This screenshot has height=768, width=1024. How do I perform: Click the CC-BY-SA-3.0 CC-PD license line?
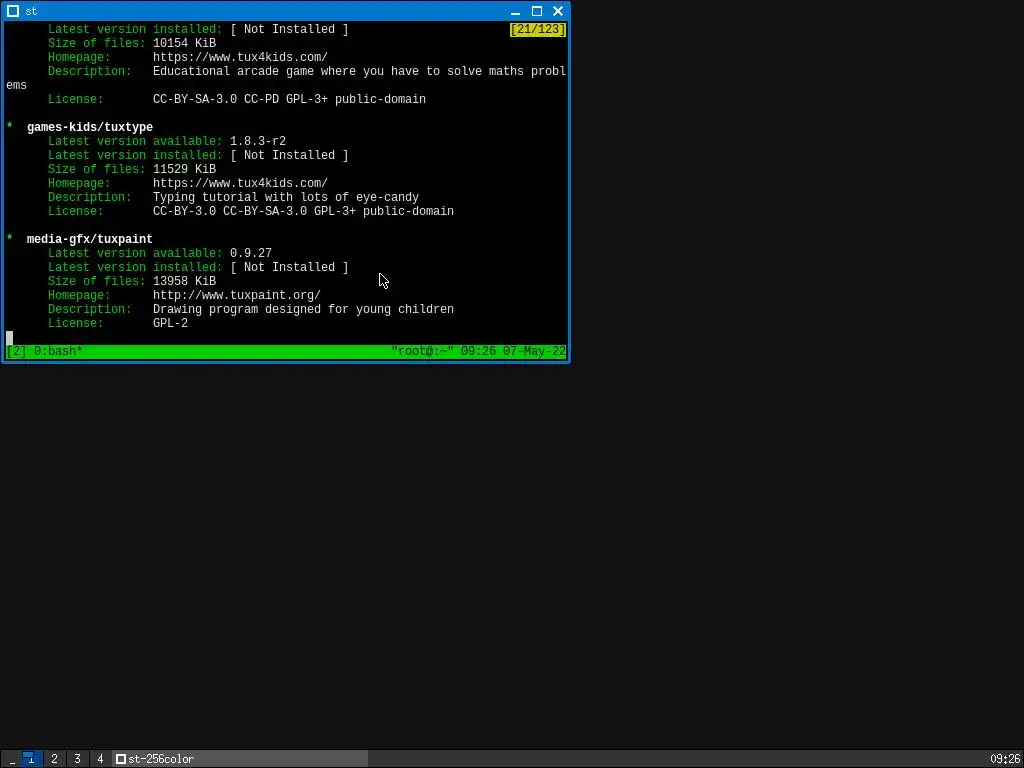289,99
